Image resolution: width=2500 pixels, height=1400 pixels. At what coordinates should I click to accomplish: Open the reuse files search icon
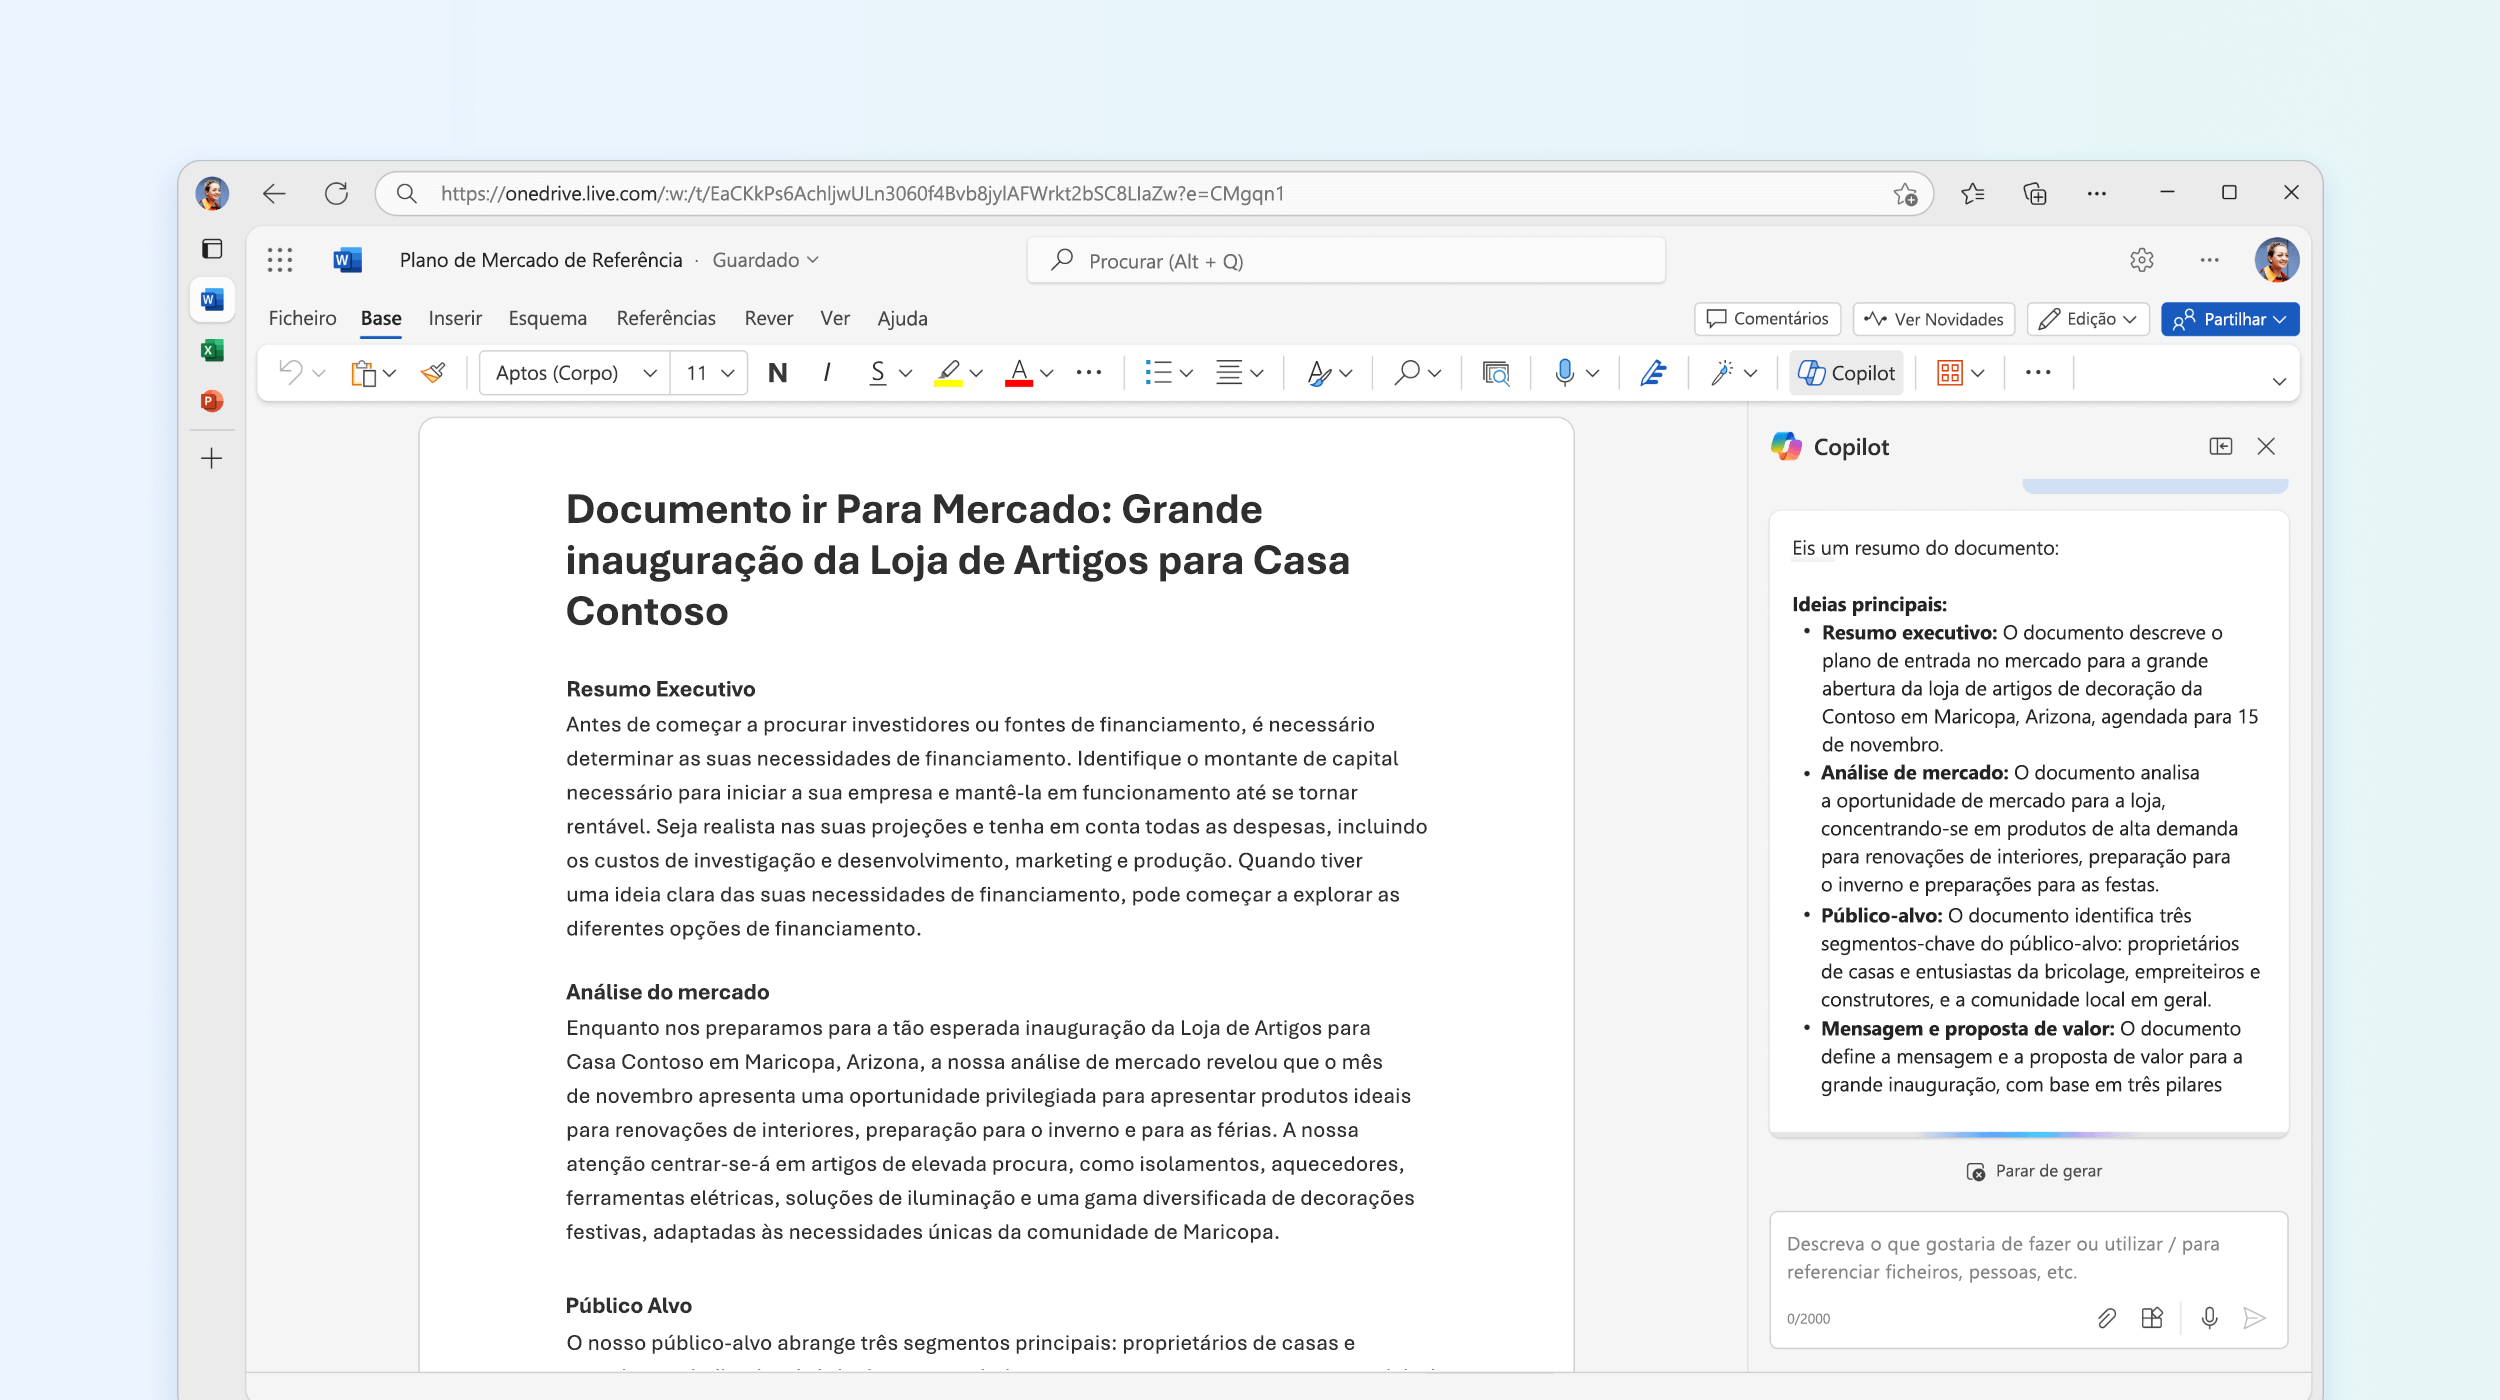[1496, 373]
